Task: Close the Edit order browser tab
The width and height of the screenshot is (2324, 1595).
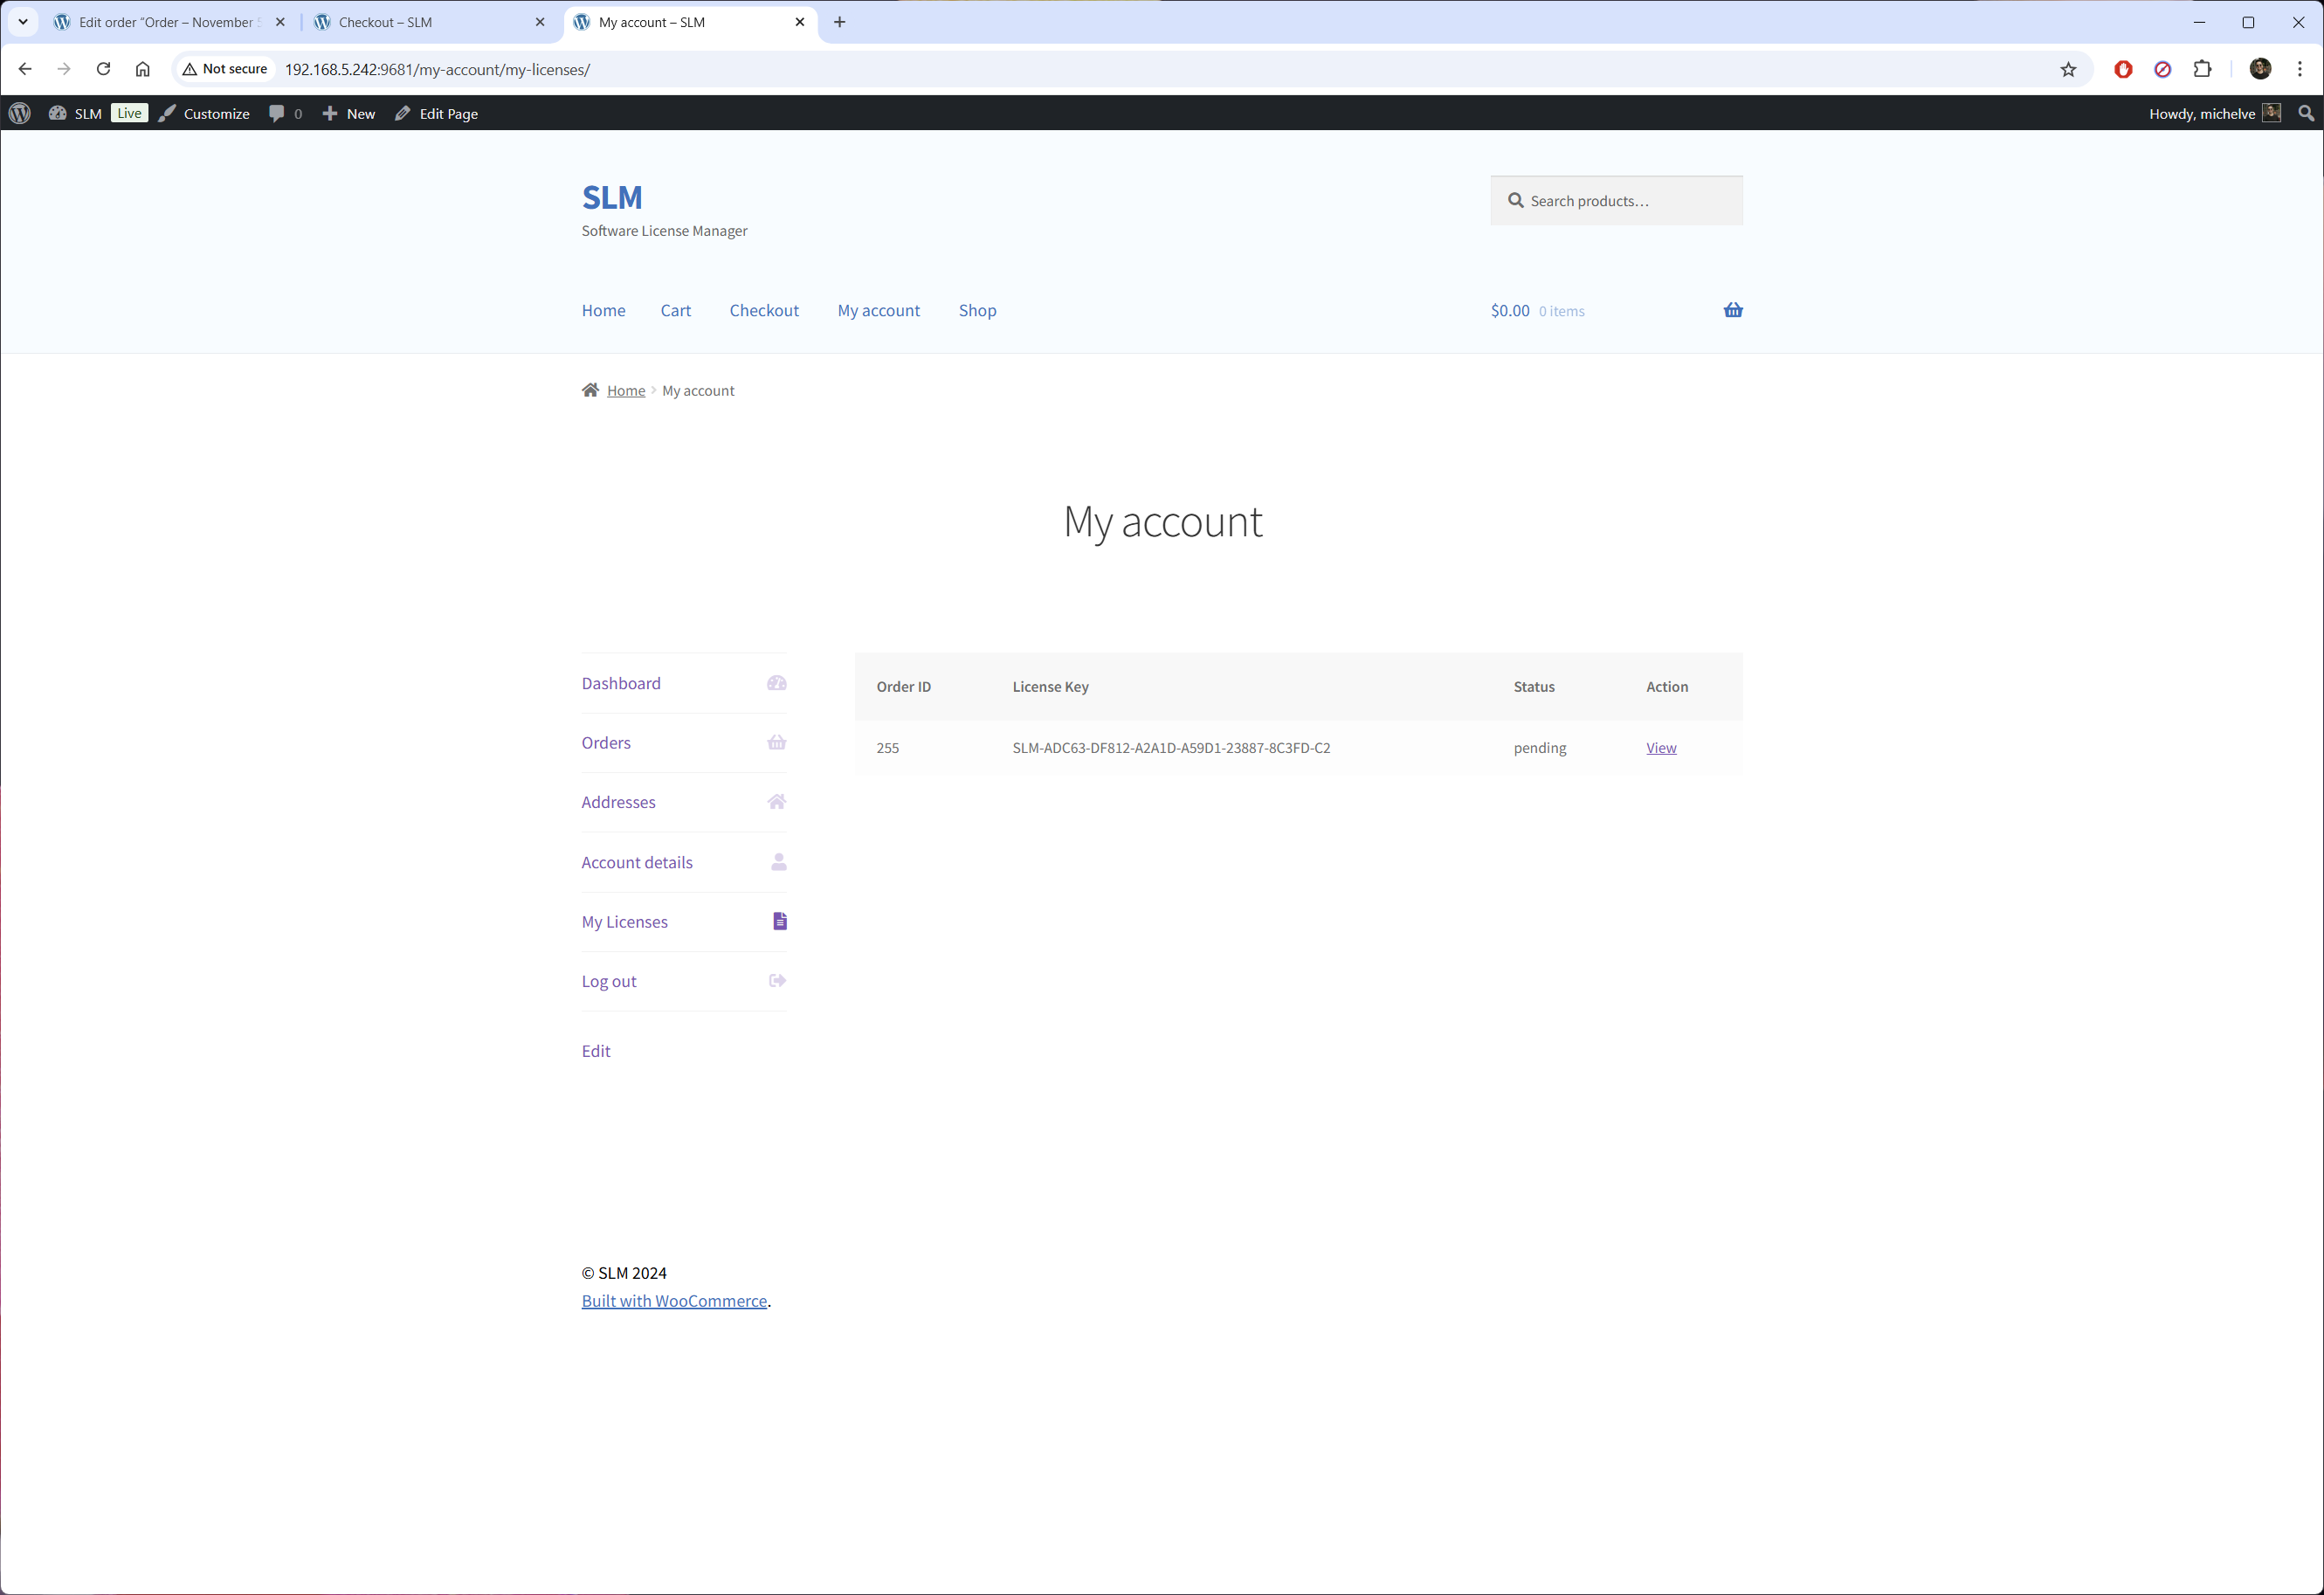Action: (280, 22)
